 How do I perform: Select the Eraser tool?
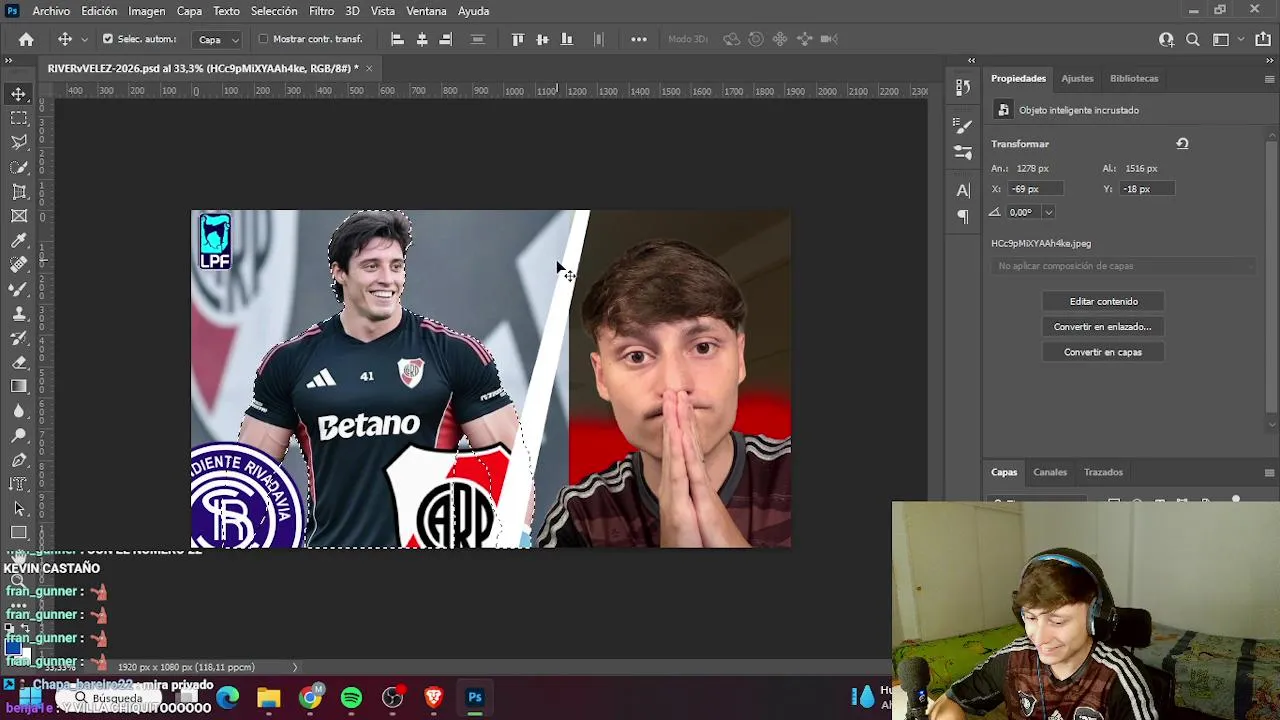pos(19,362)
